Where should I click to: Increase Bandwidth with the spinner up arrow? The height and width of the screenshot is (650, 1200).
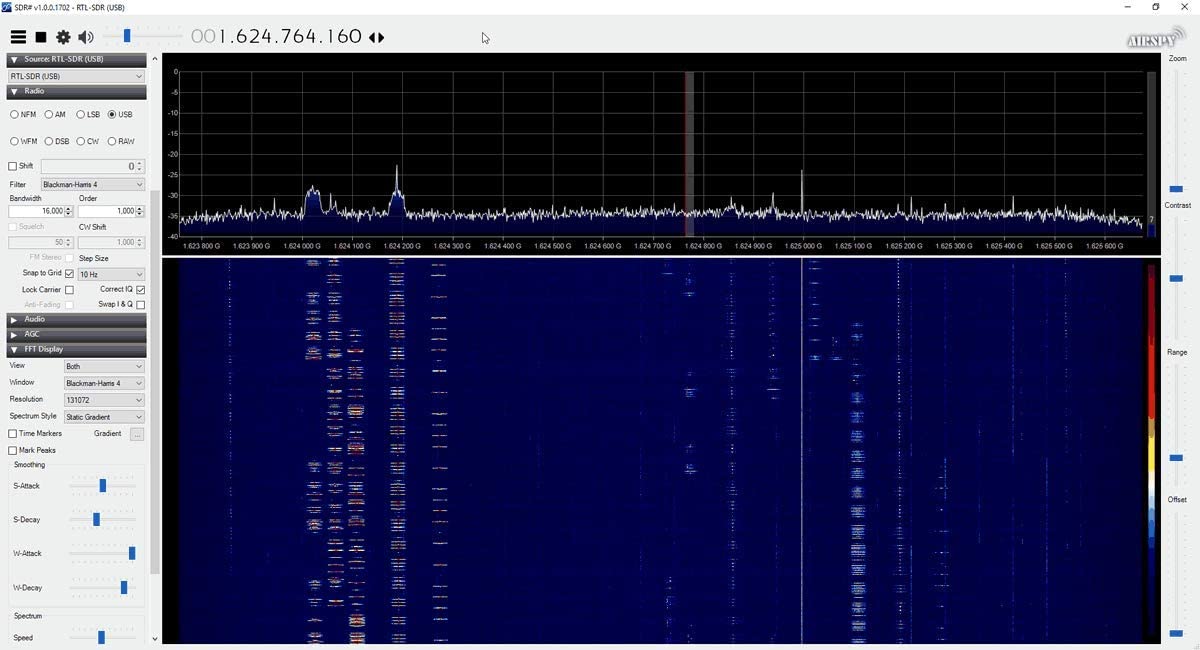pyautogui.click(x=69, y=209)
